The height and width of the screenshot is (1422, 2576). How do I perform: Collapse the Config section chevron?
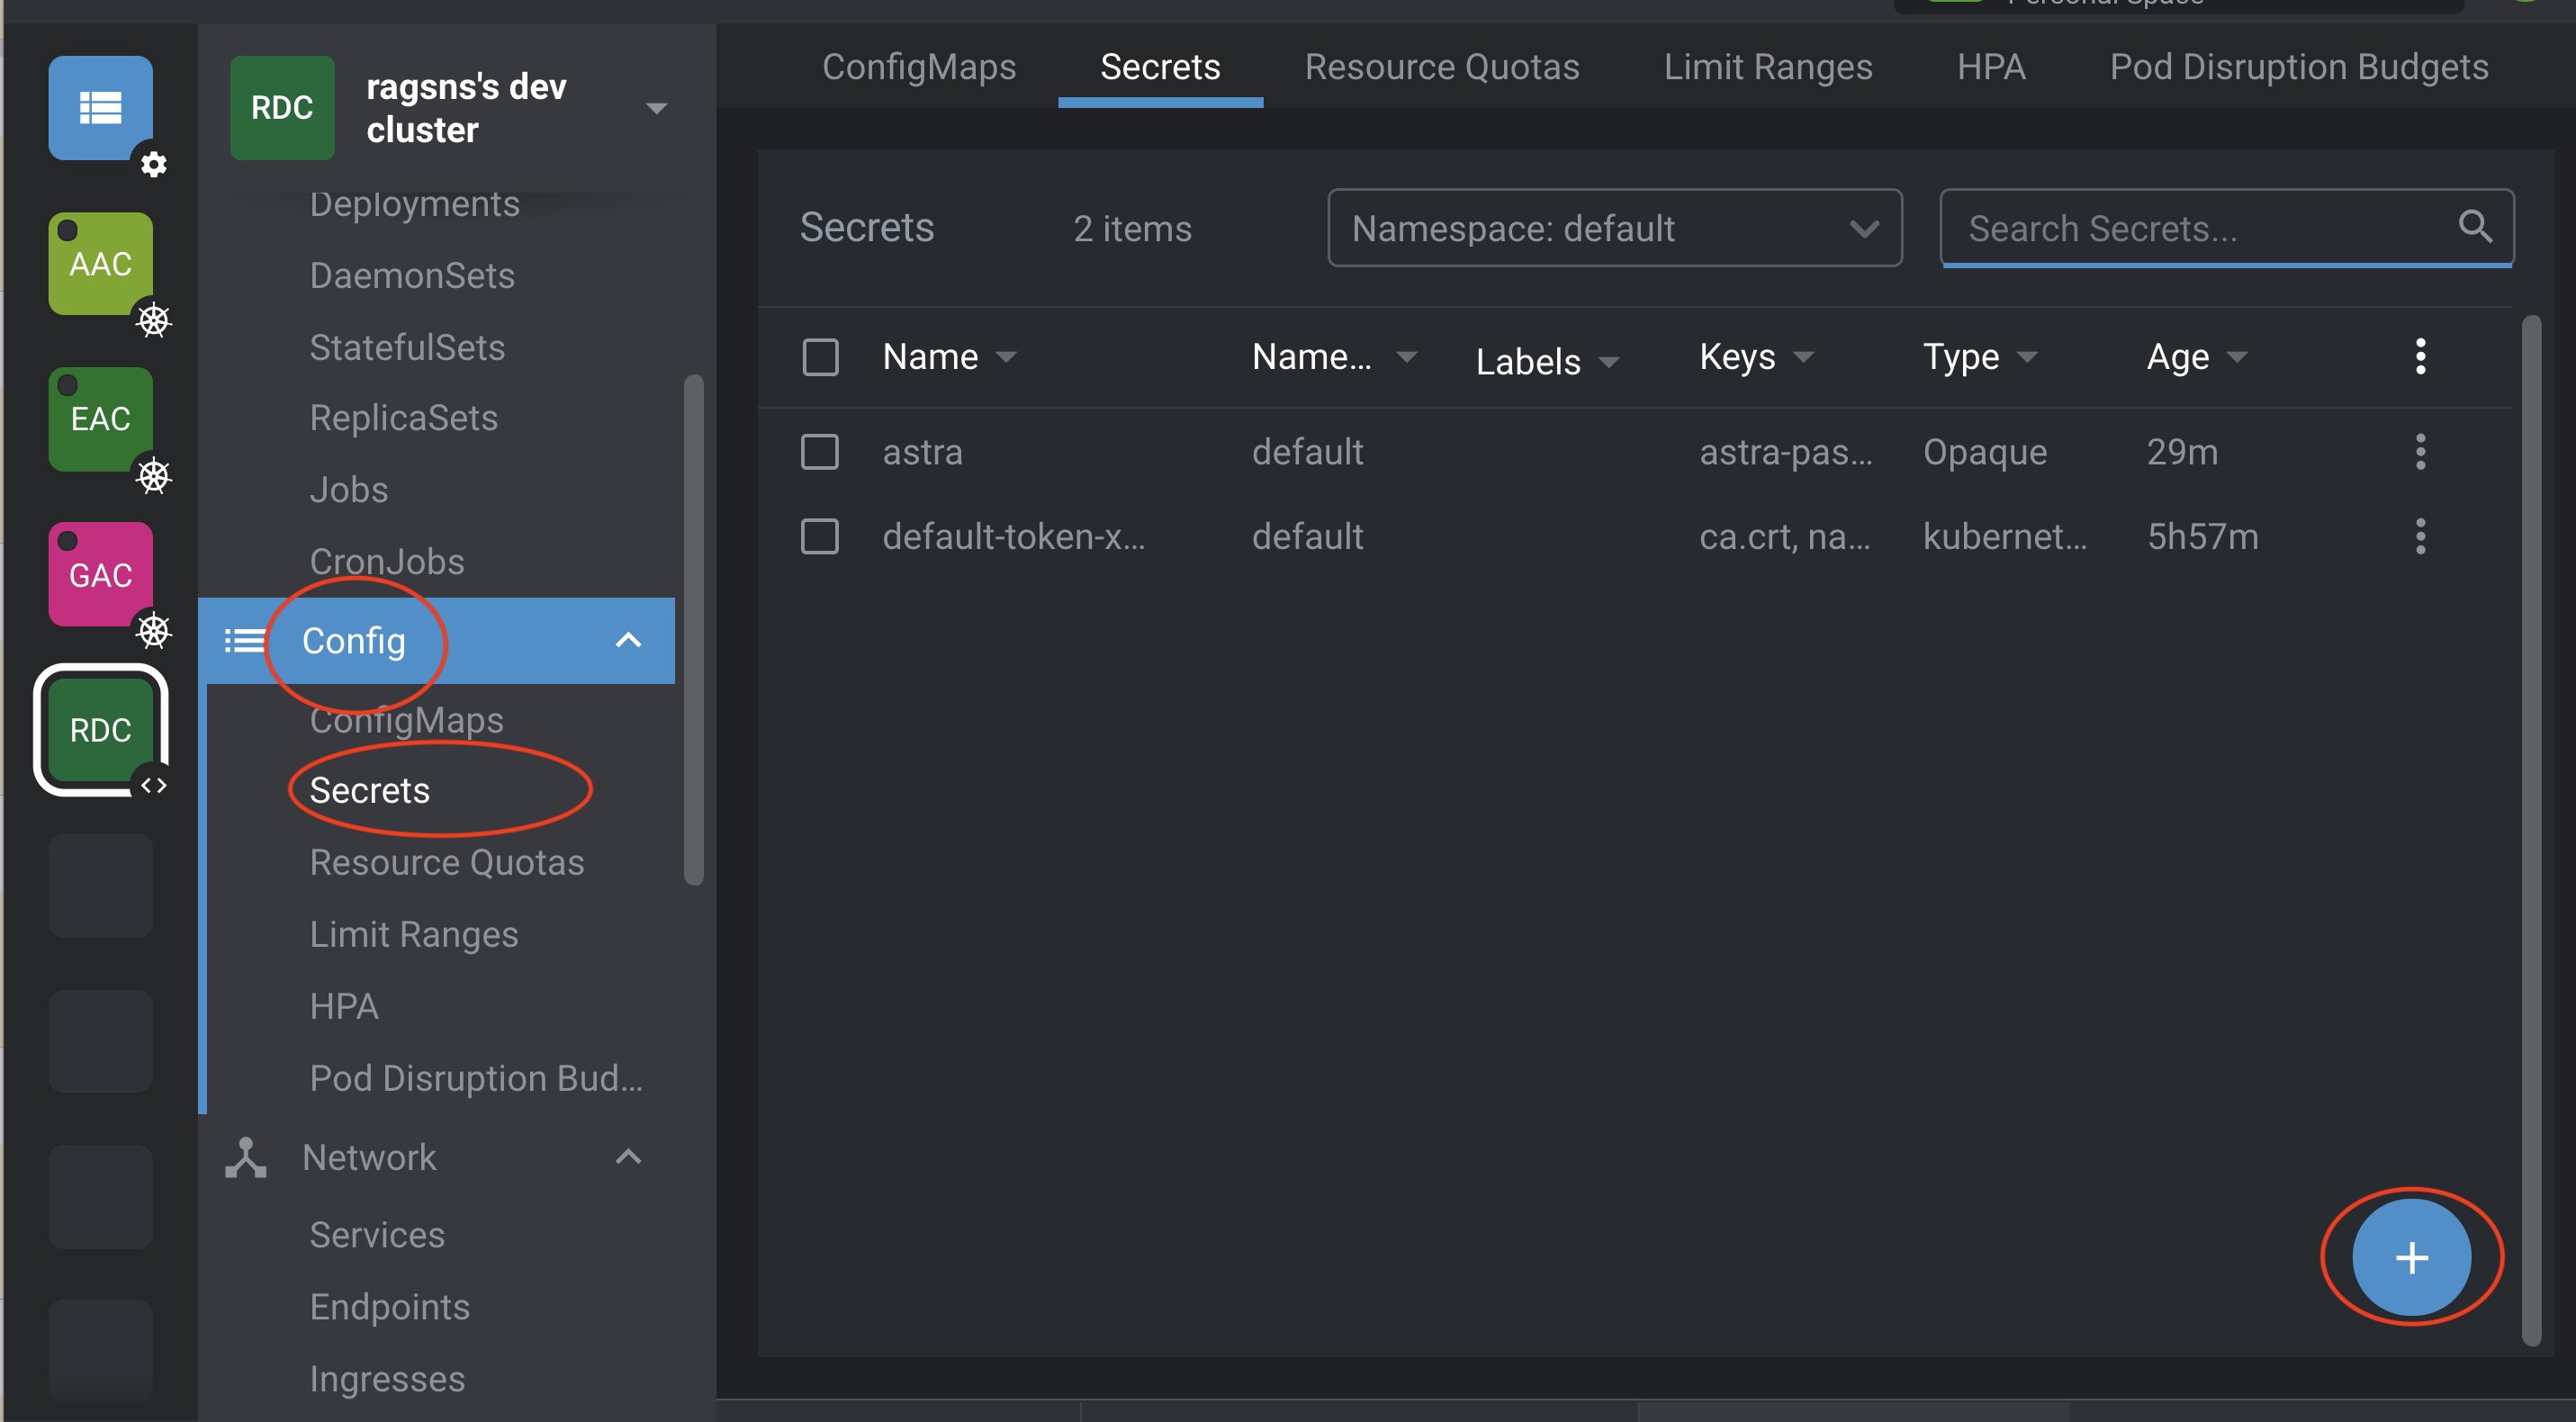pos(628,640)
